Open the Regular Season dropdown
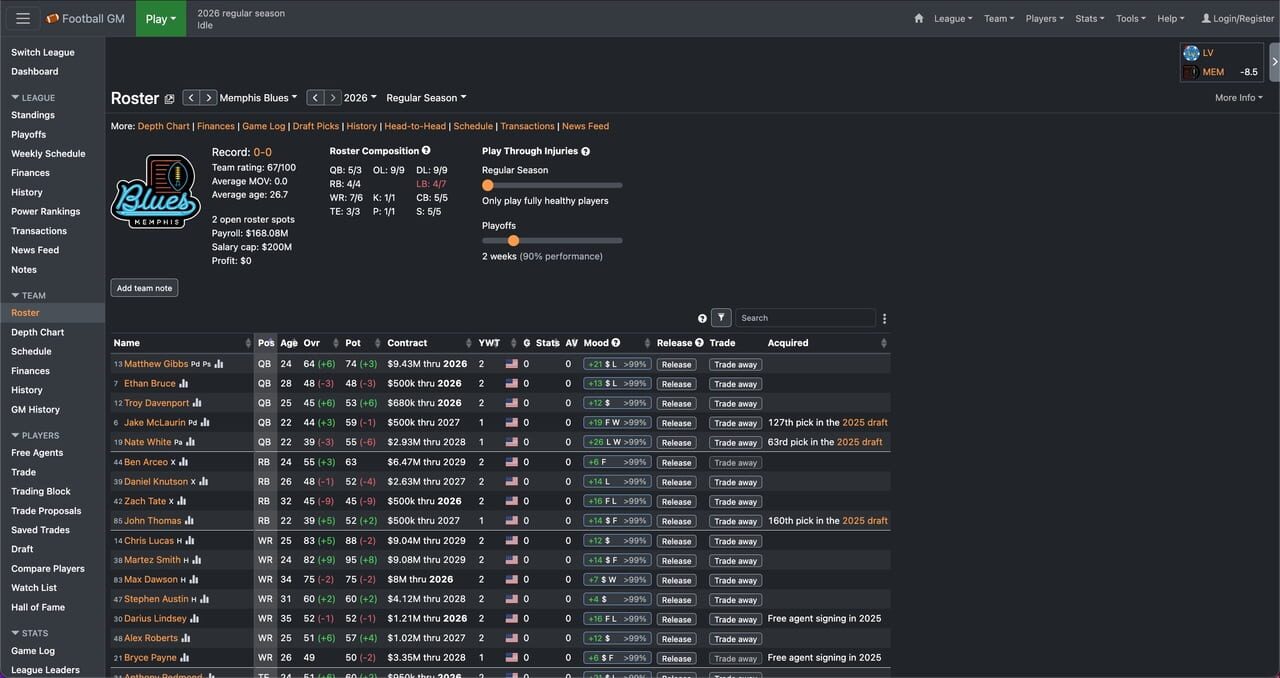Image resolution: width=1280 pixels, height=678 pixels. point(426,98)
